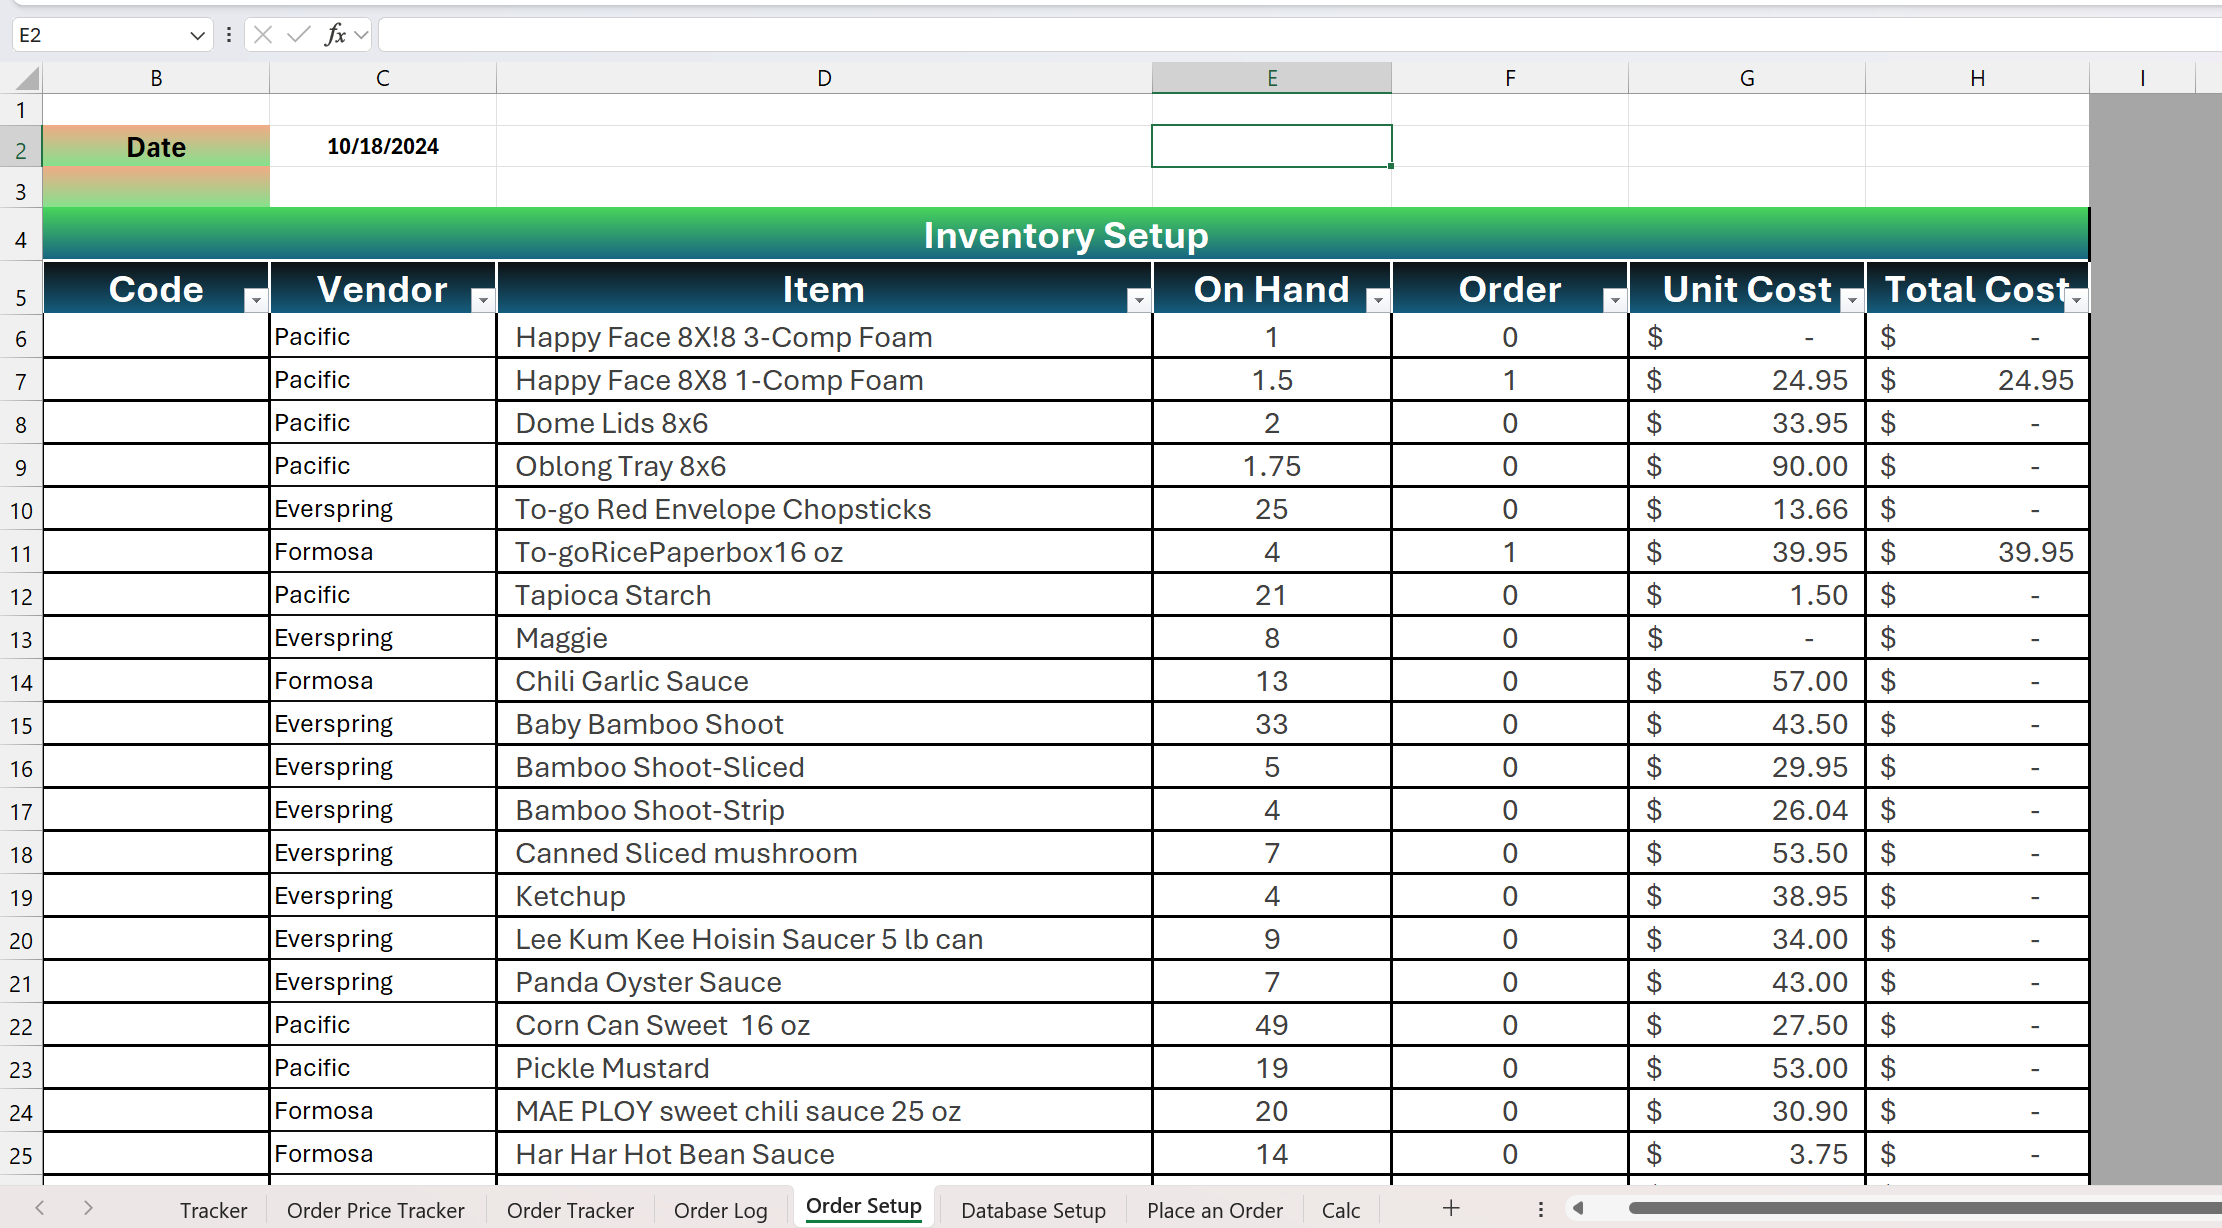Select the Maggie item cell
The height and width of the screenshot is (1228, 2222).
824,638
